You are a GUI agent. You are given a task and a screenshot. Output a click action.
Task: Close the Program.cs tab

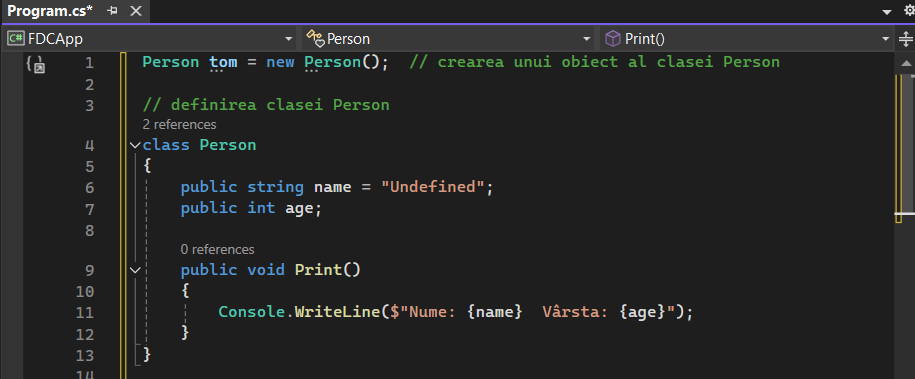[135, 11]
